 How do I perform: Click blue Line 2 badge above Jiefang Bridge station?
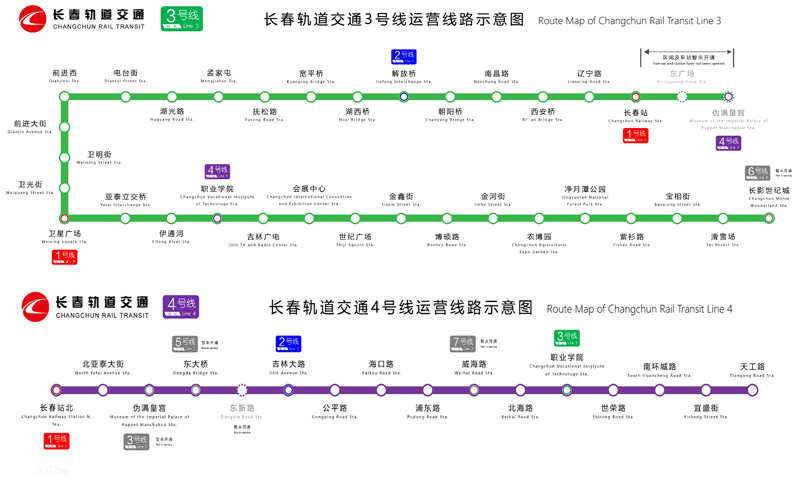[403, 57]
